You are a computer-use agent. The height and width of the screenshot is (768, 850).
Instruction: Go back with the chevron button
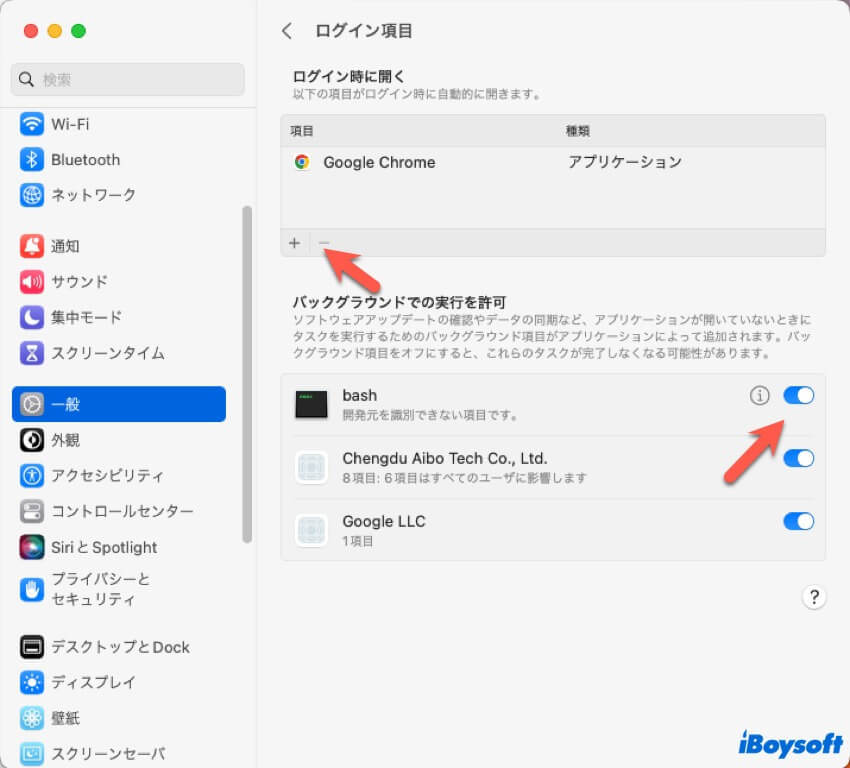point(287,31)
